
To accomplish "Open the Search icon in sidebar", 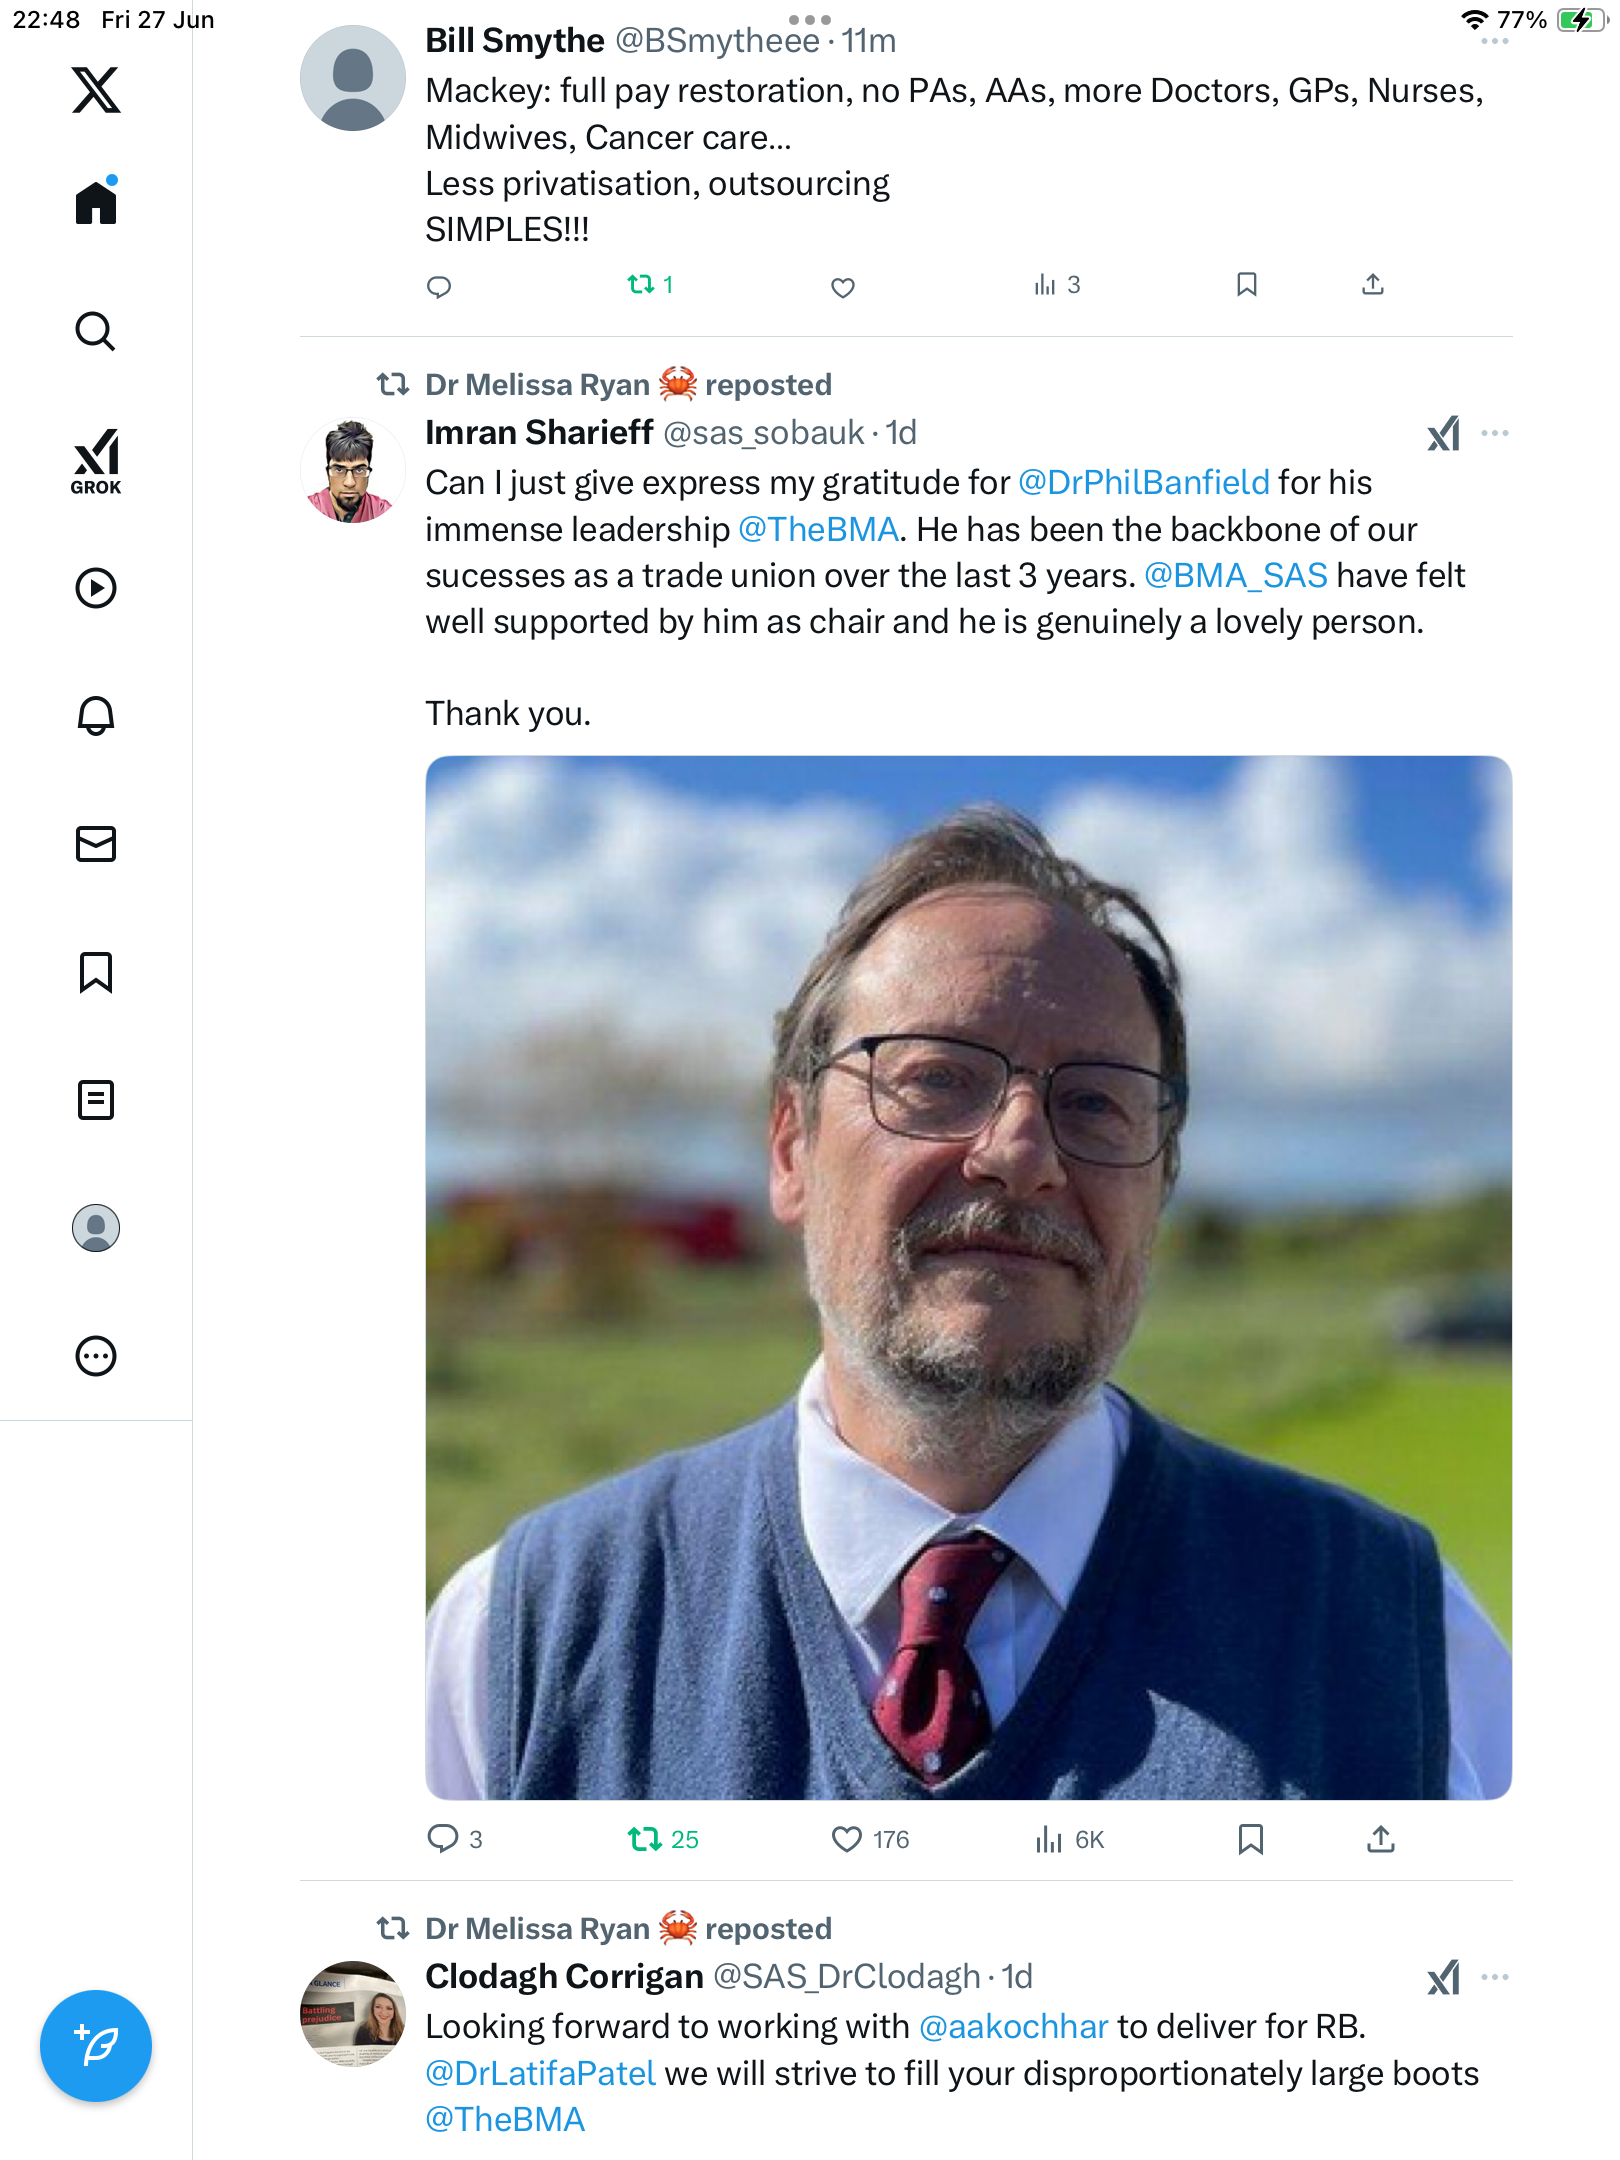I will [x=96, y=331].
